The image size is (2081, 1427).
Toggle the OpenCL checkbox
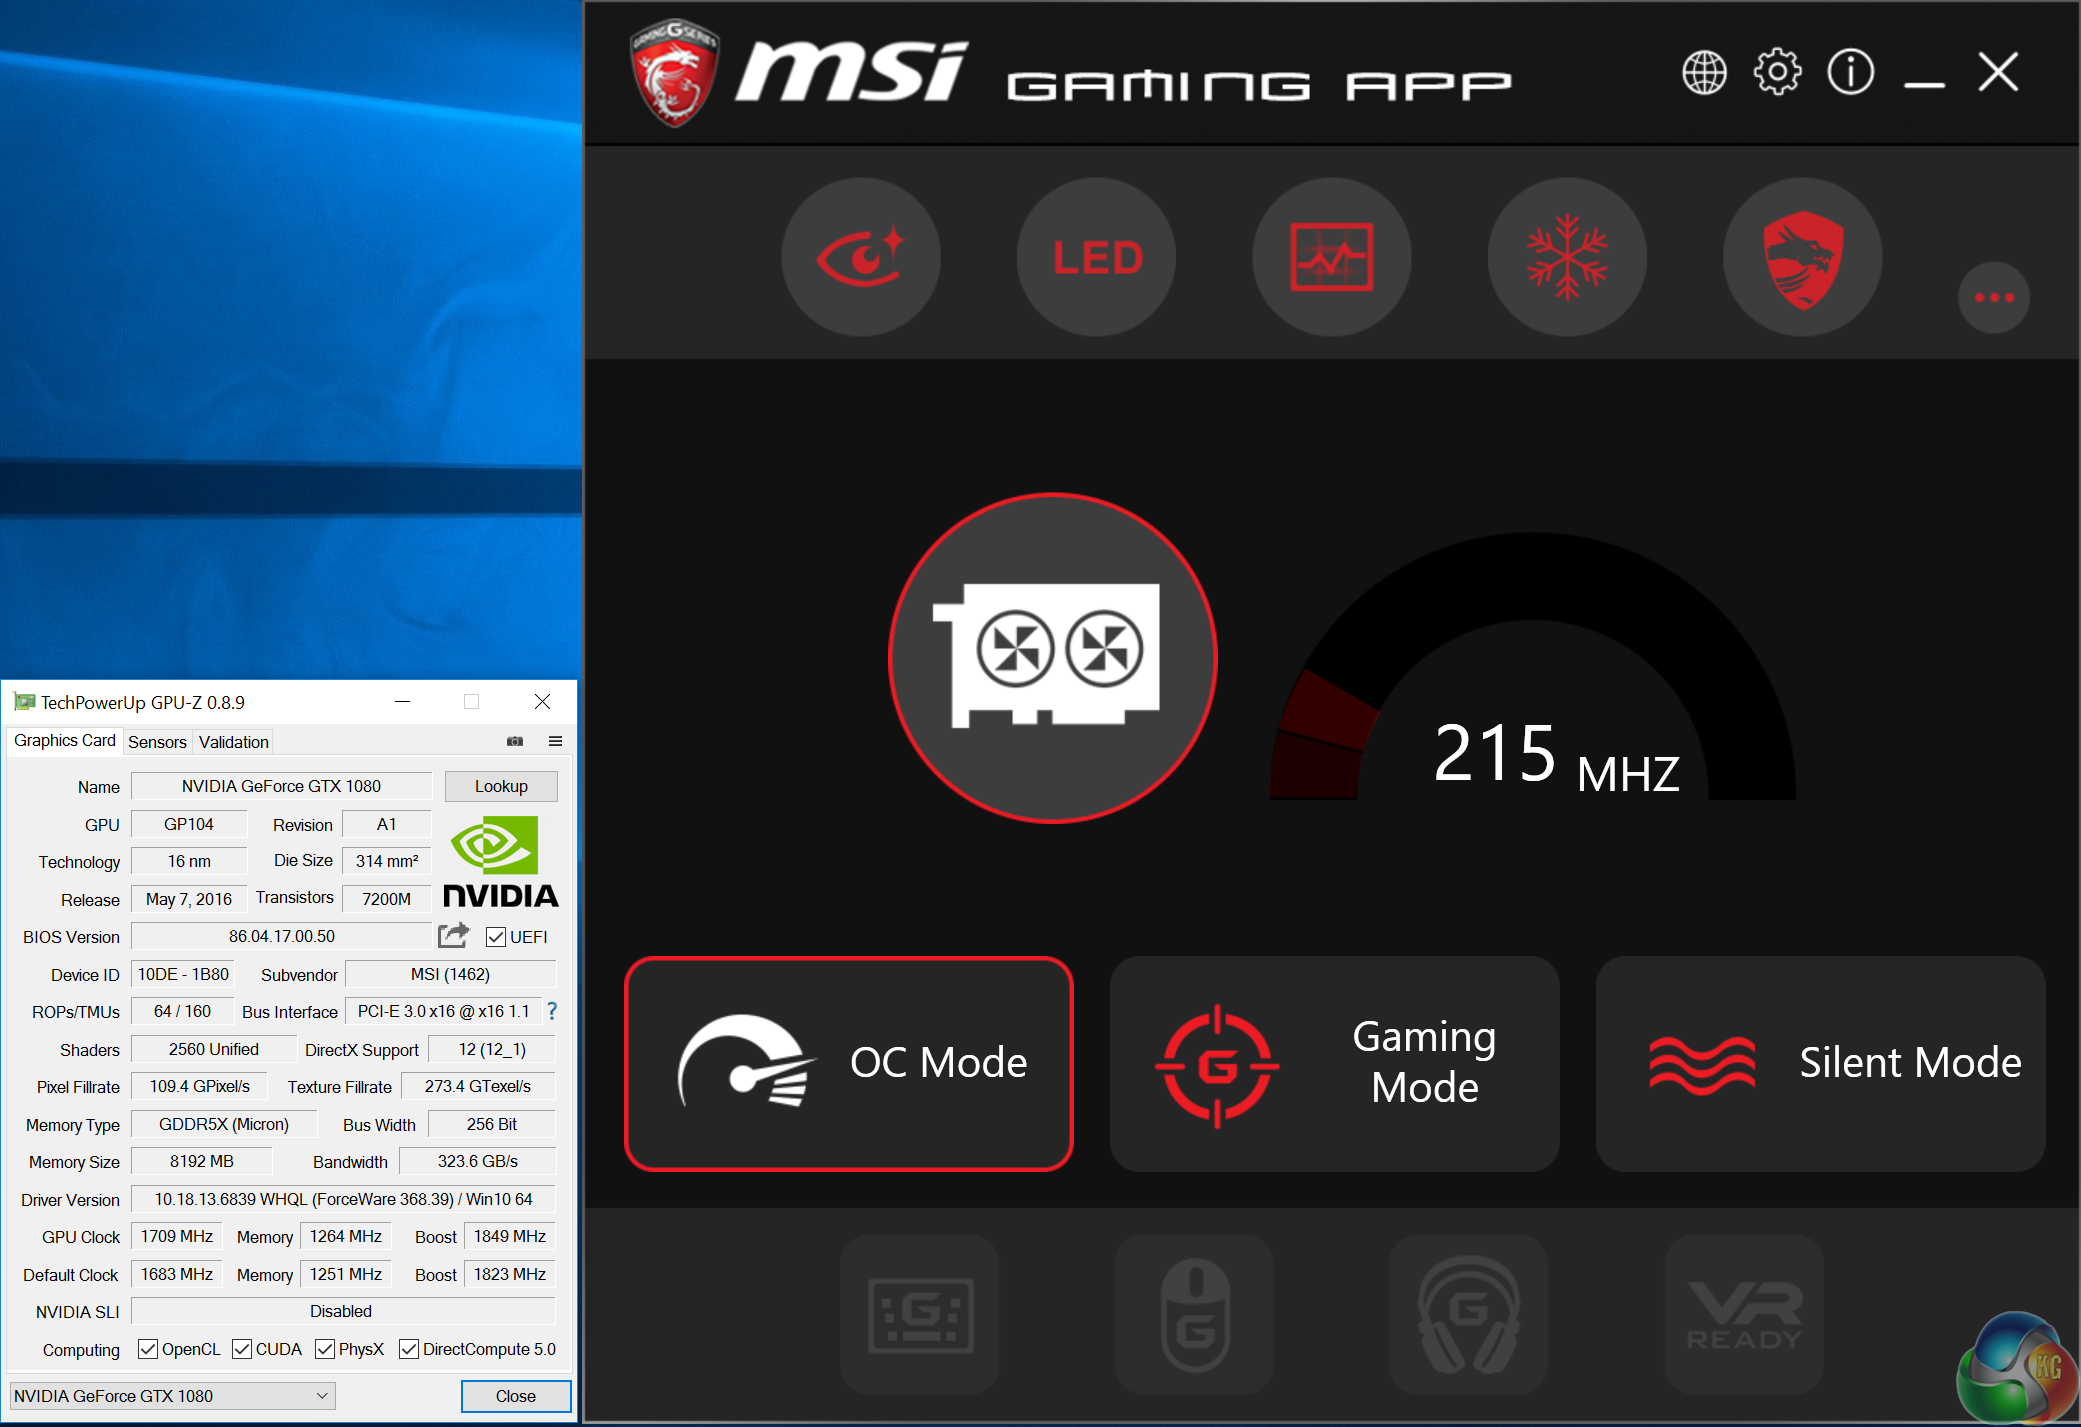pos(148,1349)
